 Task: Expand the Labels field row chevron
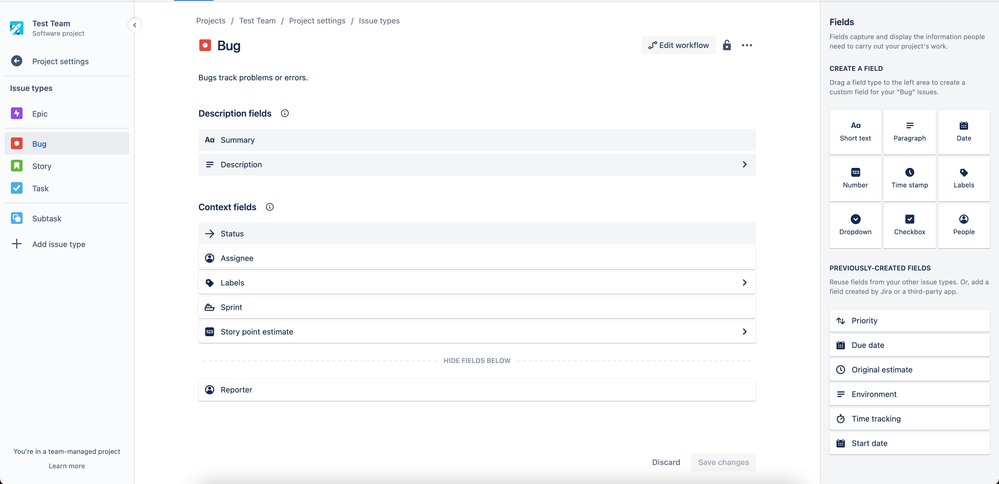pyautogui.click(x=744, y=282)
